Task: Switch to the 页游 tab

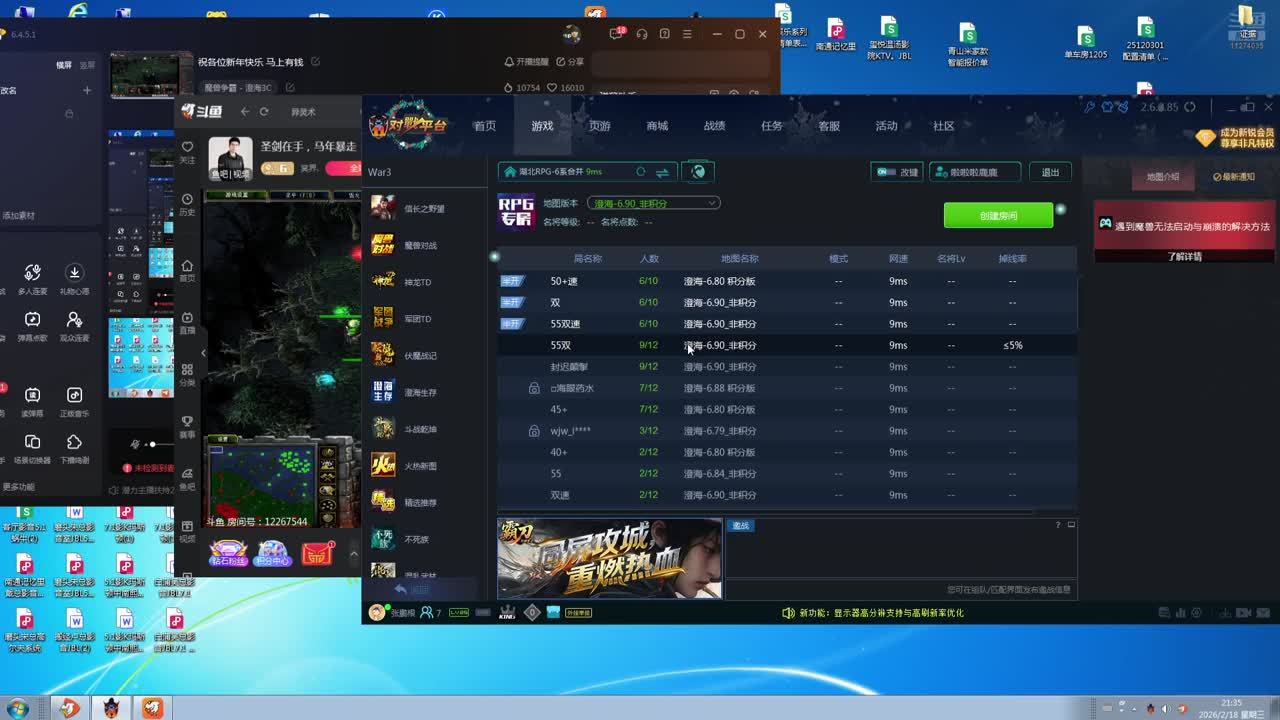Action: pyautogui.click(x=599, y=126)
